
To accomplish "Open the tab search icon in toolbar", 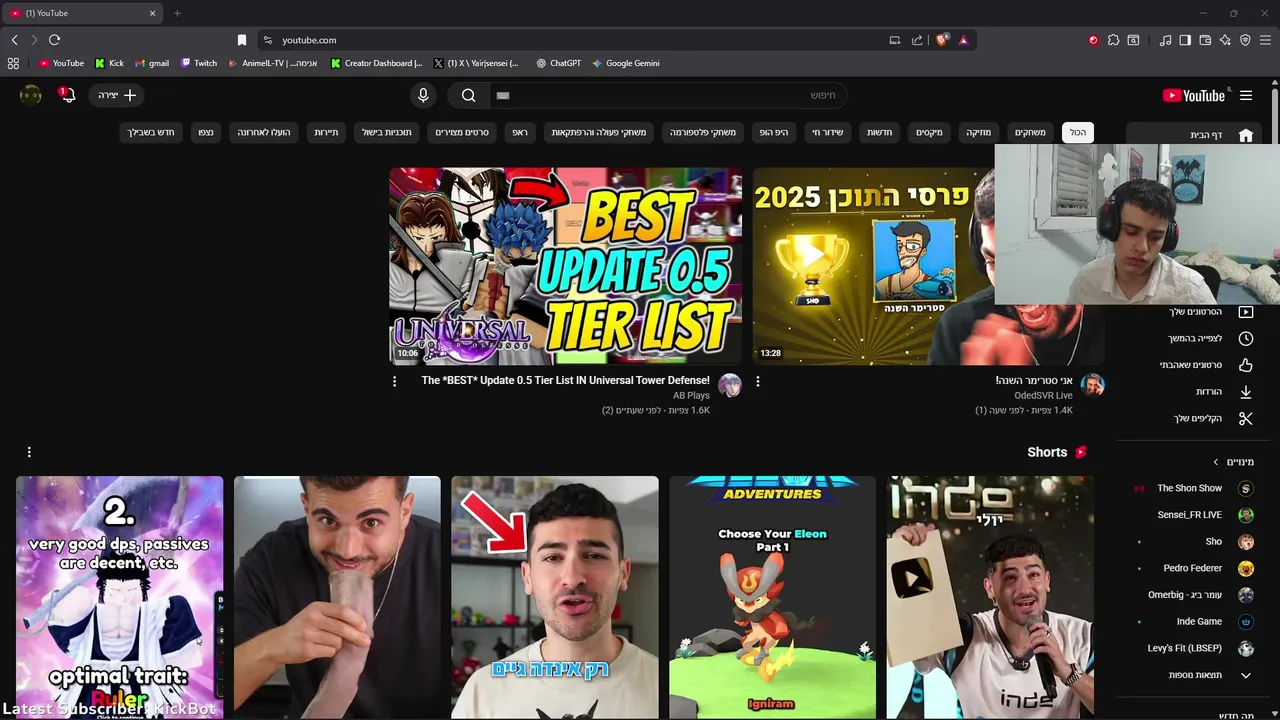I will point(1133,40).
